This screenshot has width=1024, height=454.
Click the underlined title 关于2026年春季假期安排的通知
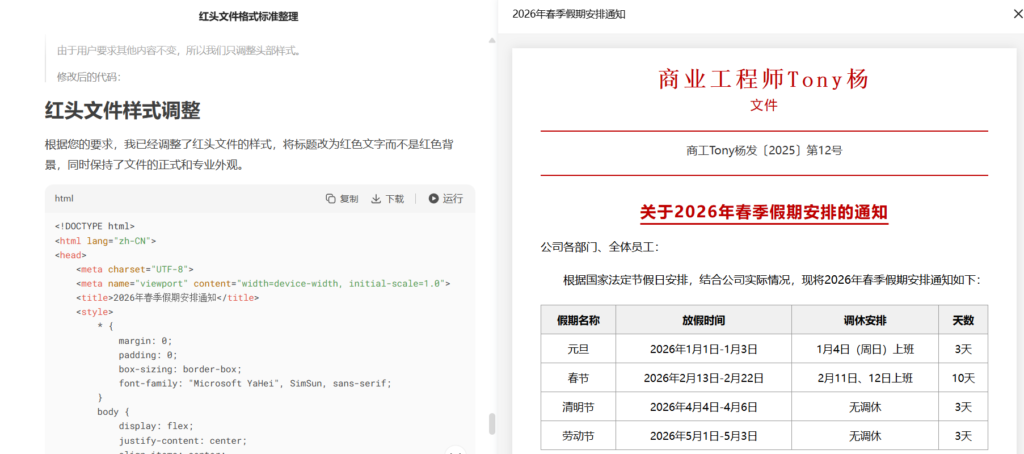(x=763, y=212)
